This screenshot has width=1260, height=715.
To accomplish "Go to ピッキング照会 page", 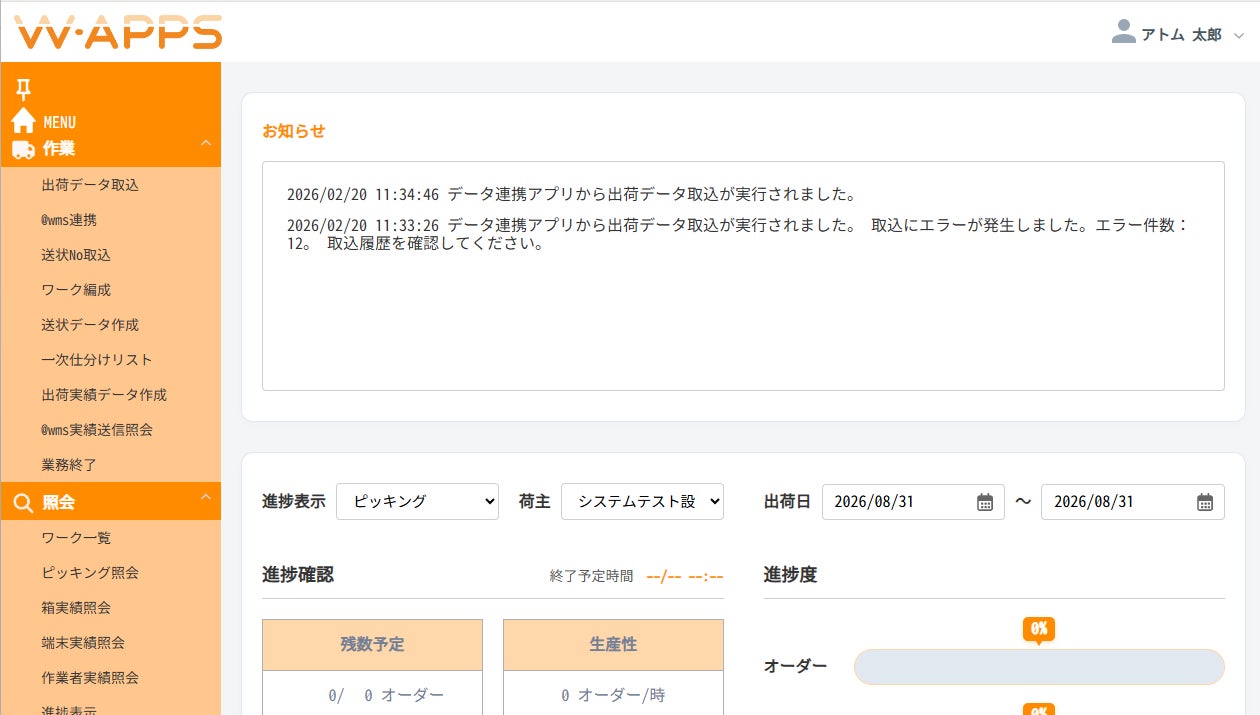I will 90,573.
